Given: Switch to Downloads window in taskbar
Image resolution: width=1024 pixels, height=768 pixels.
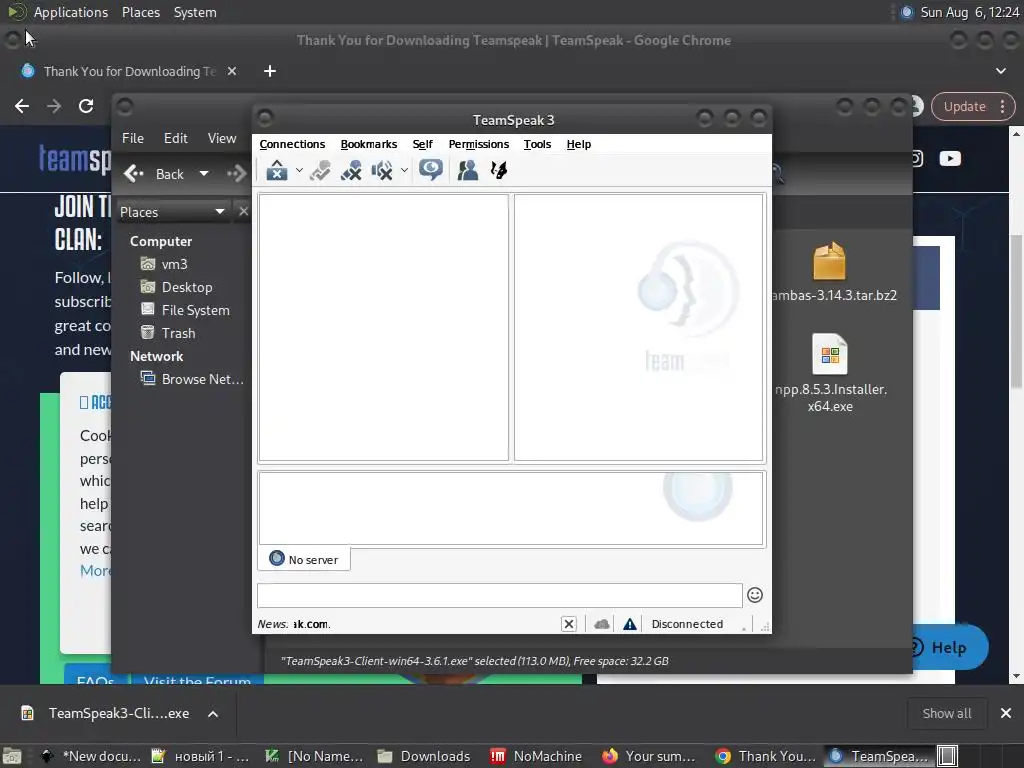Looking at the screenshot, I should 424,756.
